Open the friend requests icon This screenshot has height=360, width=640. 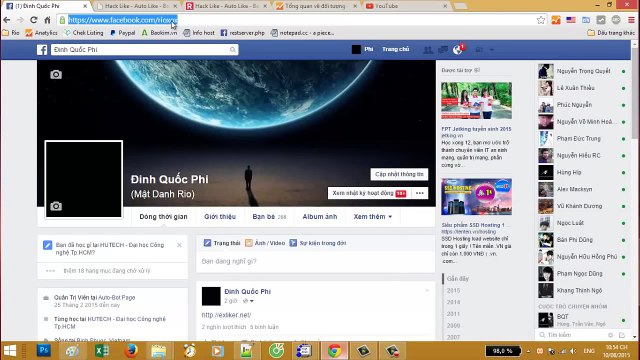tap(428, 50)
